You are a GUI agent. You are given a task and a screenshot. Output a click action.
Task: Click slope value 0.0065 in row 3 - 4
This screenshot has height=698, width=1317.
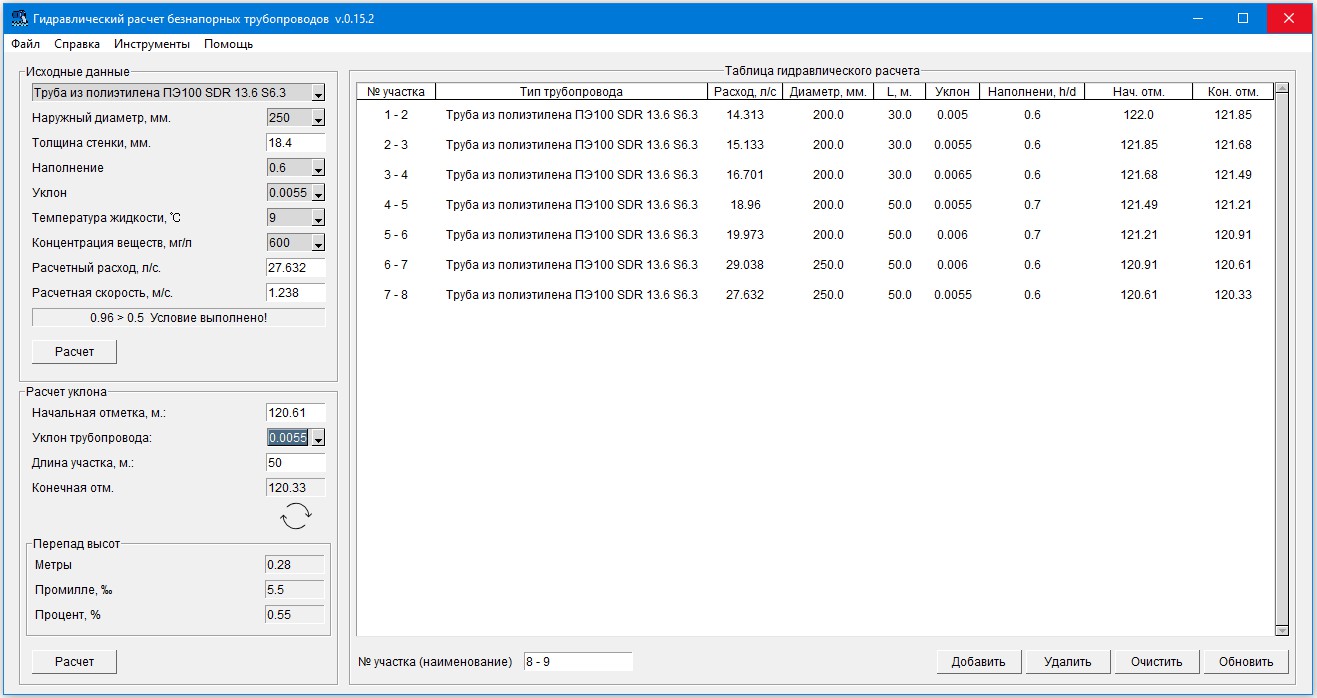click(x=953, y=175)
